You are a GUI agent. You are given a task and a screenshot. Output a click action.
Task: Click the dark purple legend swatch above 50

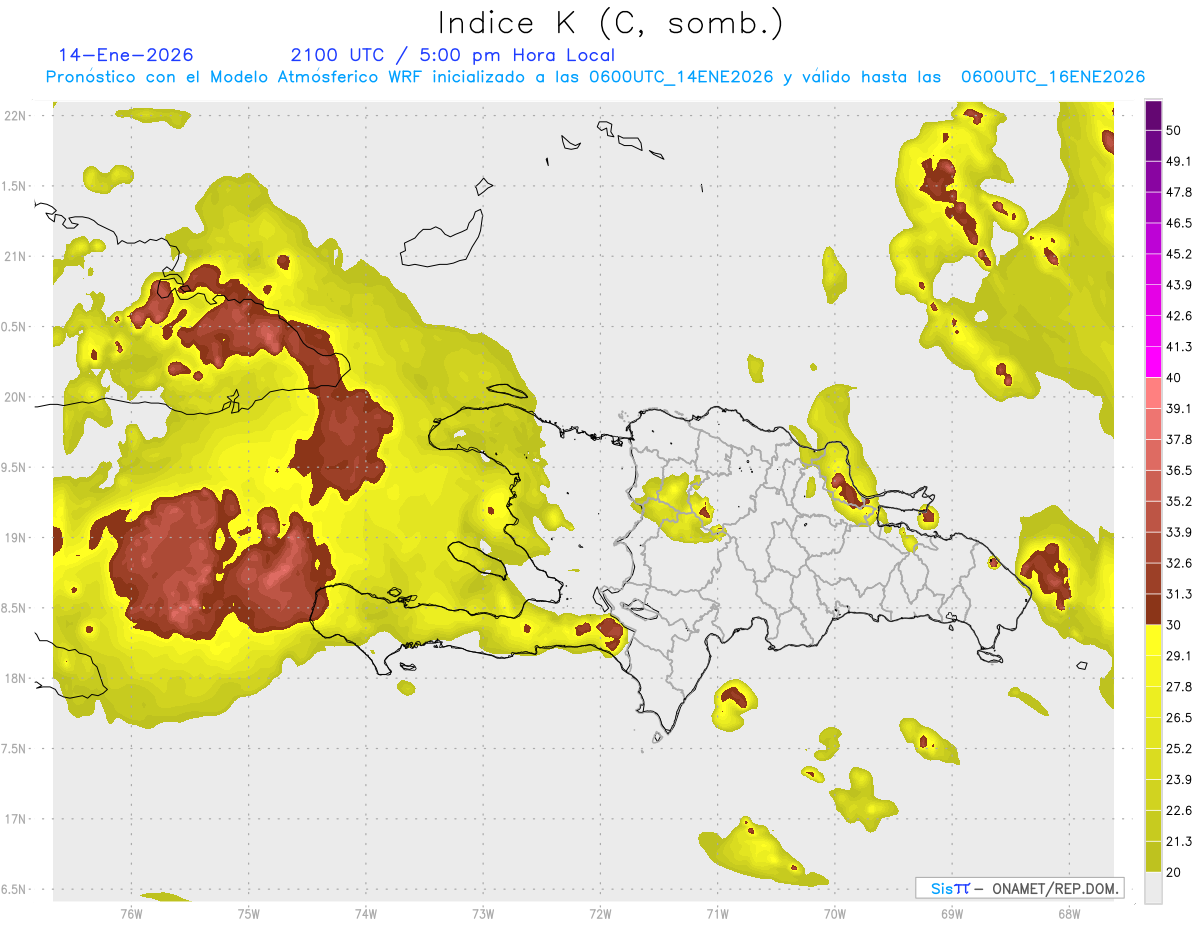coord(1154,116)
